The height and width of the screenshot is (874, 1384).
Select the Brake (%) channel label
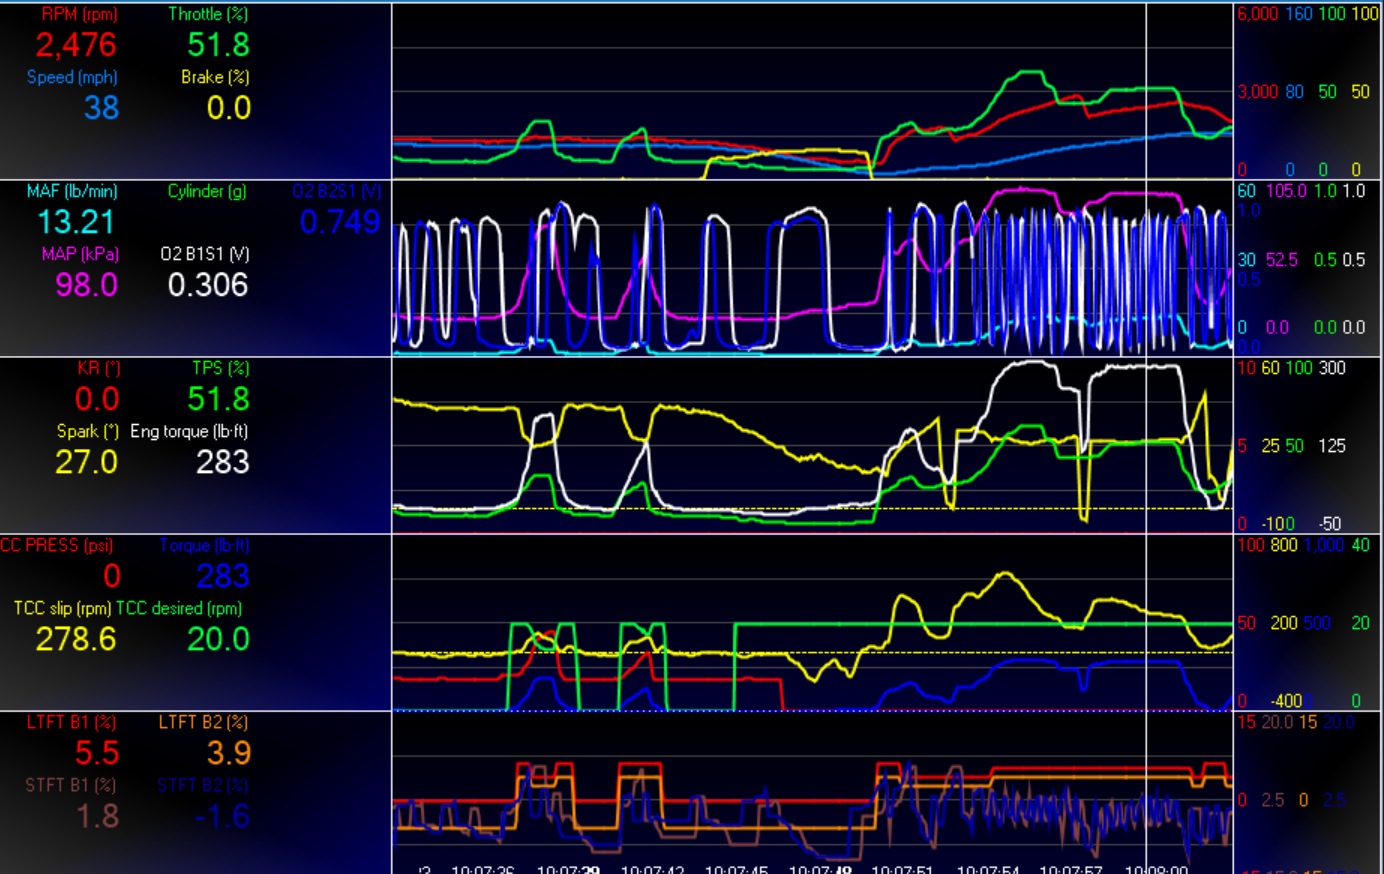click(215, 78)
